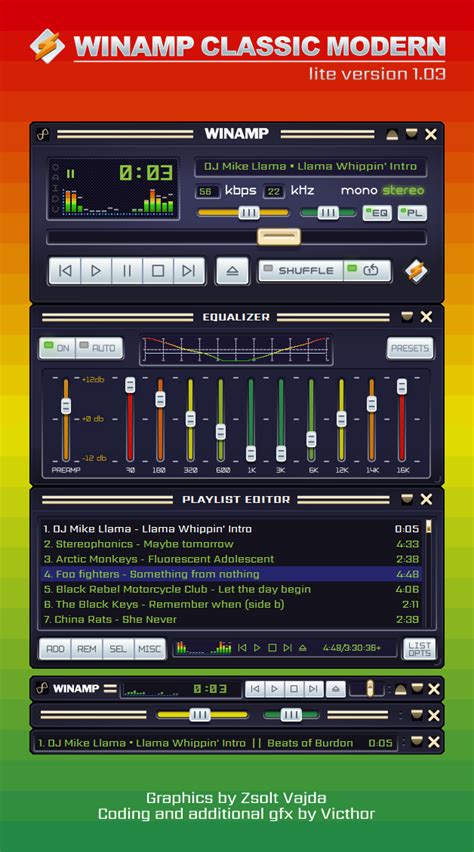Click the 3K band slider

point(280,419)
